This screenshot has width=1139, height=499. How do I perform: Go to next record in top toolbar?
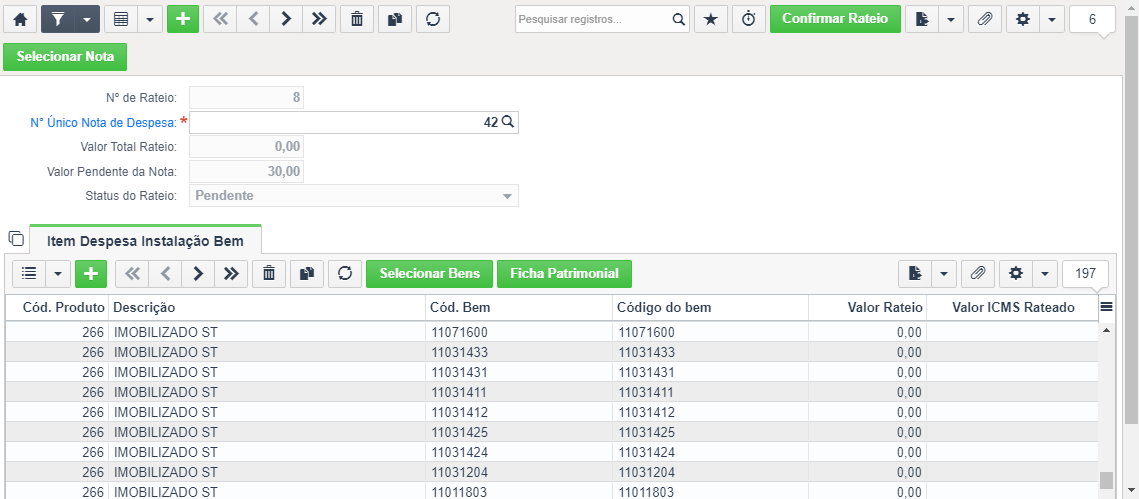point(285,19)
